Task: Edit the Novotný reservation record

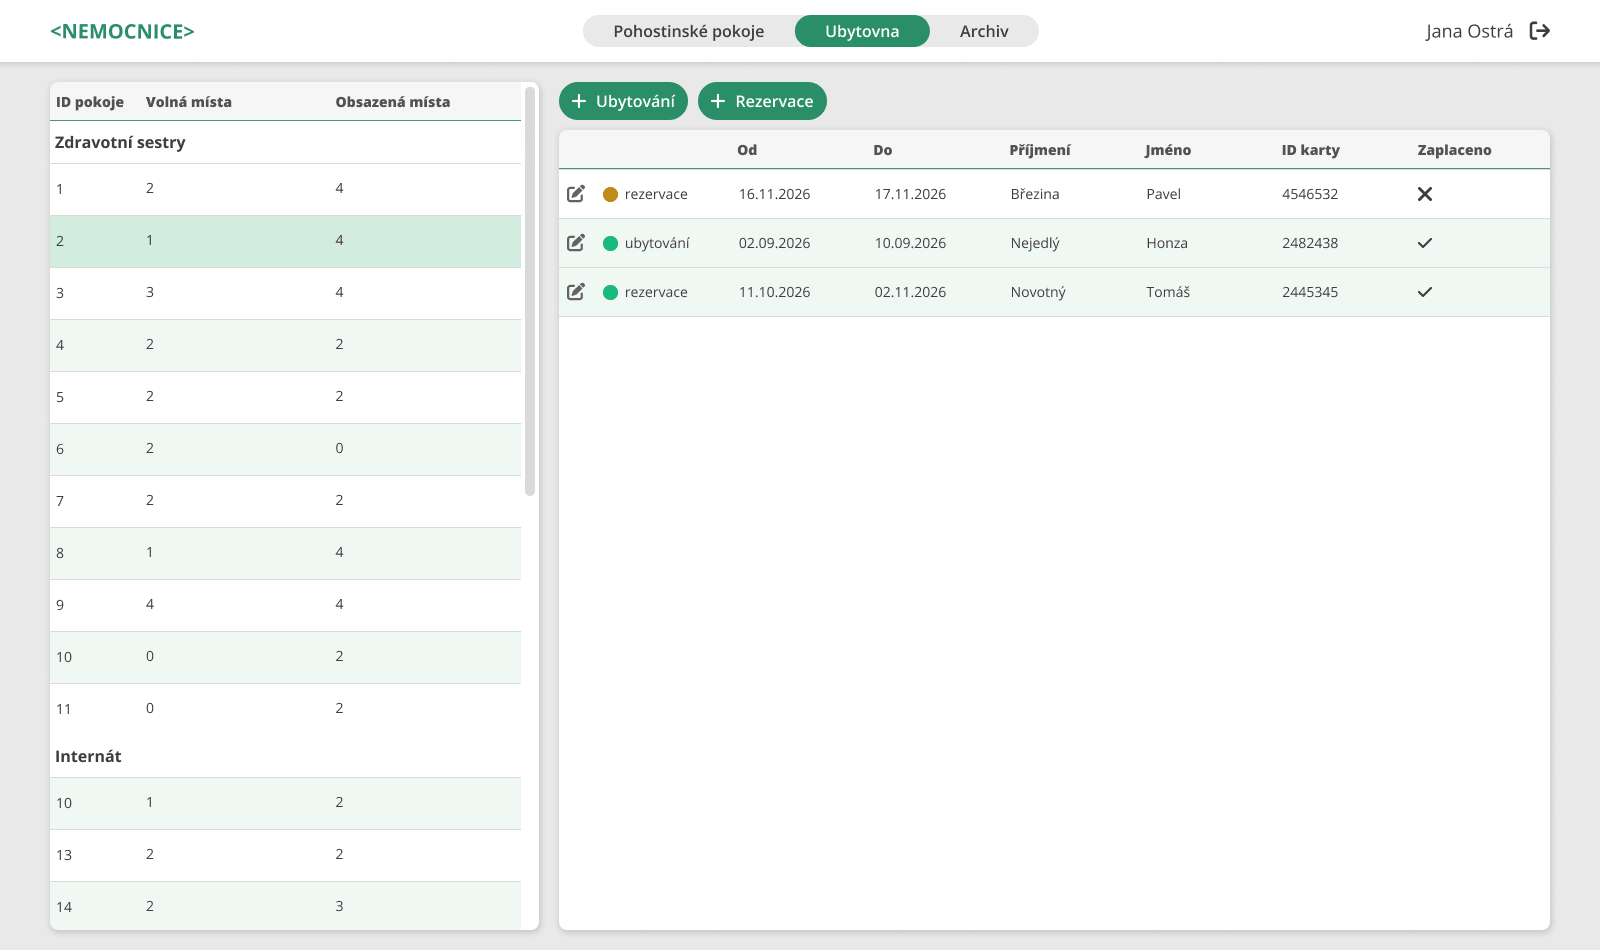Action: click(x=576, y=292)
